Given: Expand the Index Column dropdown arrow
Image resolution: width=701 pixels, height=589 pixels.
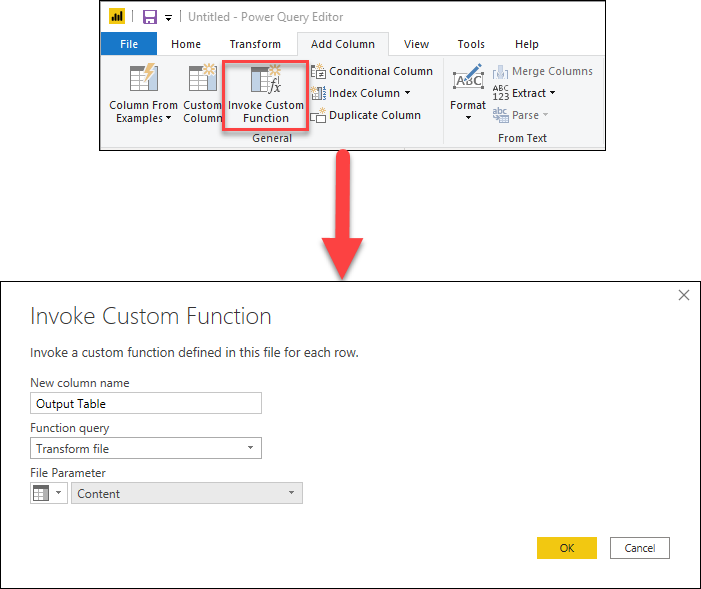Looking at the screenshot, I should click(x=407, y=93).
